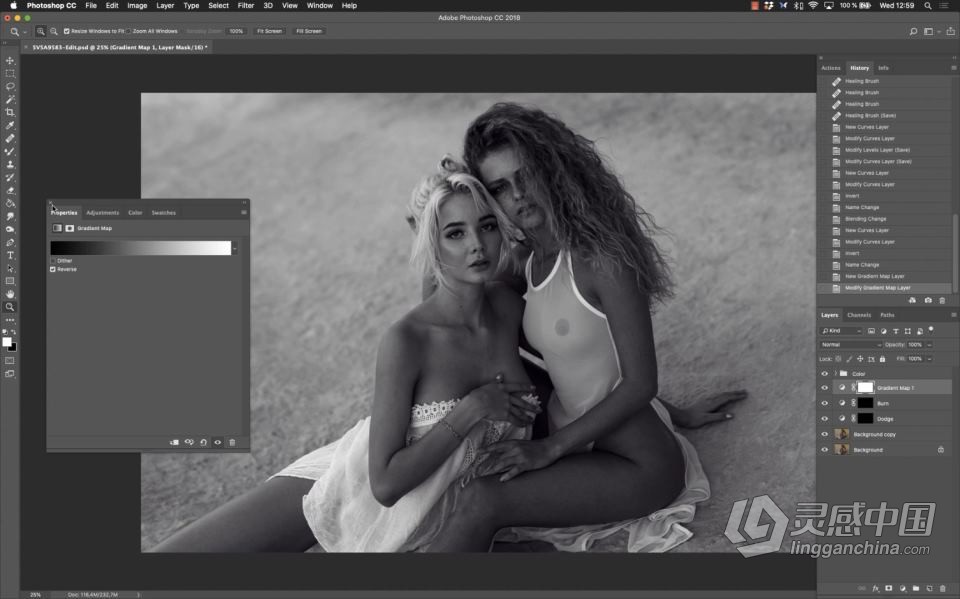Screen dimensions: 960x599
Task: Click the Fit Screen button
Action: (270, 31)
